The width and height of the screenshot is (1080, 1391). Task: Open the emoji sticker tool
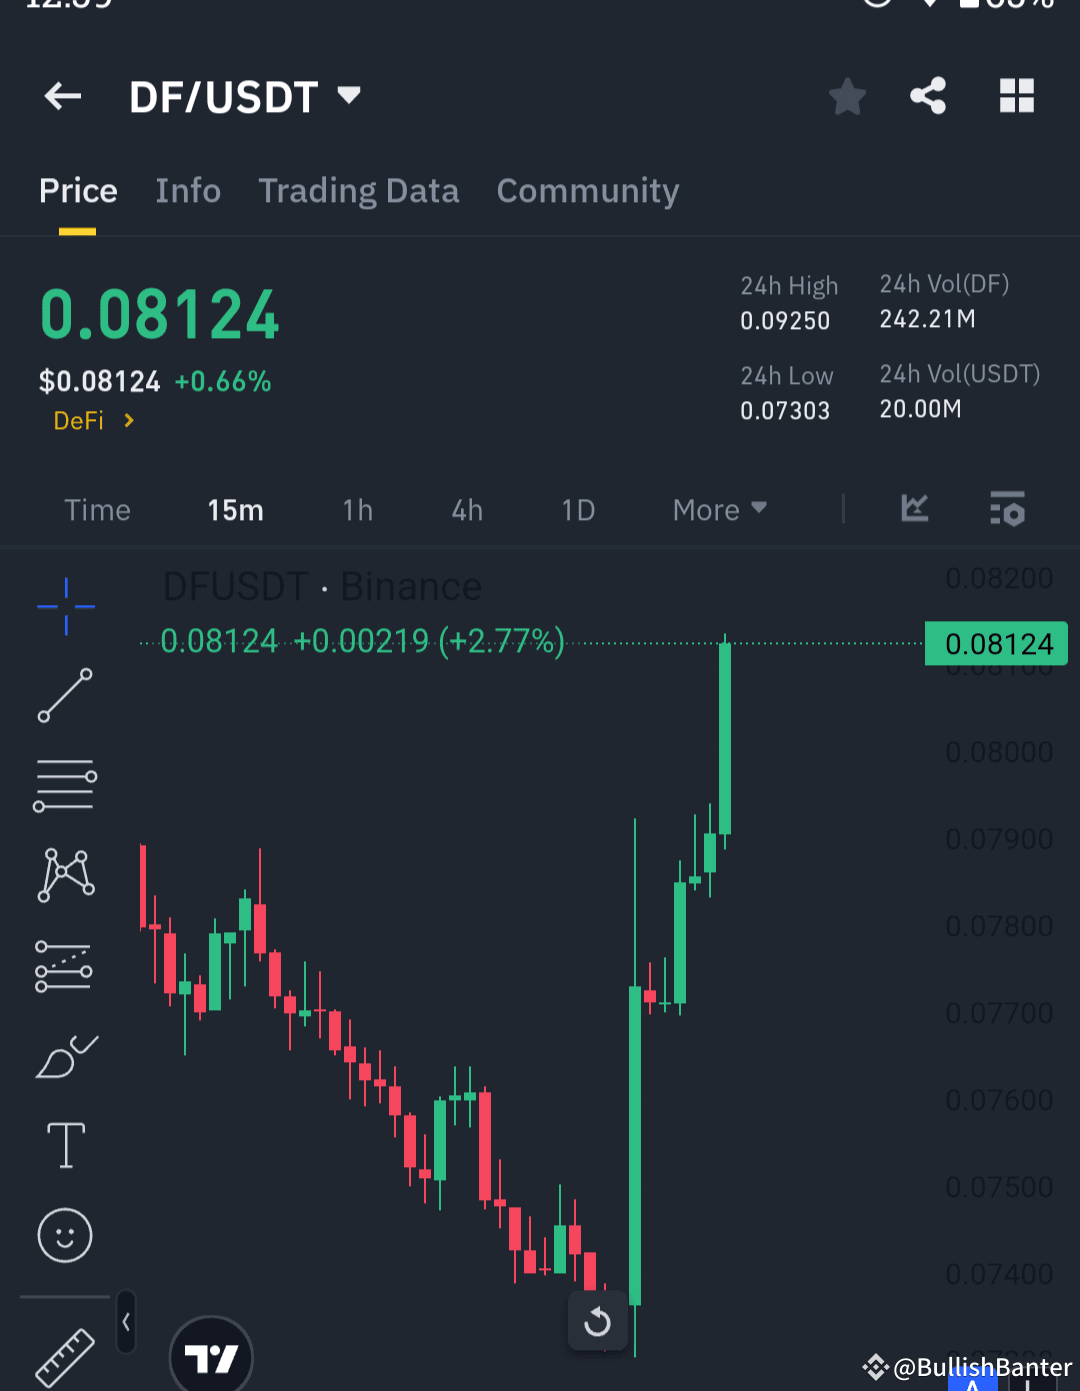tap(65, 1235)
